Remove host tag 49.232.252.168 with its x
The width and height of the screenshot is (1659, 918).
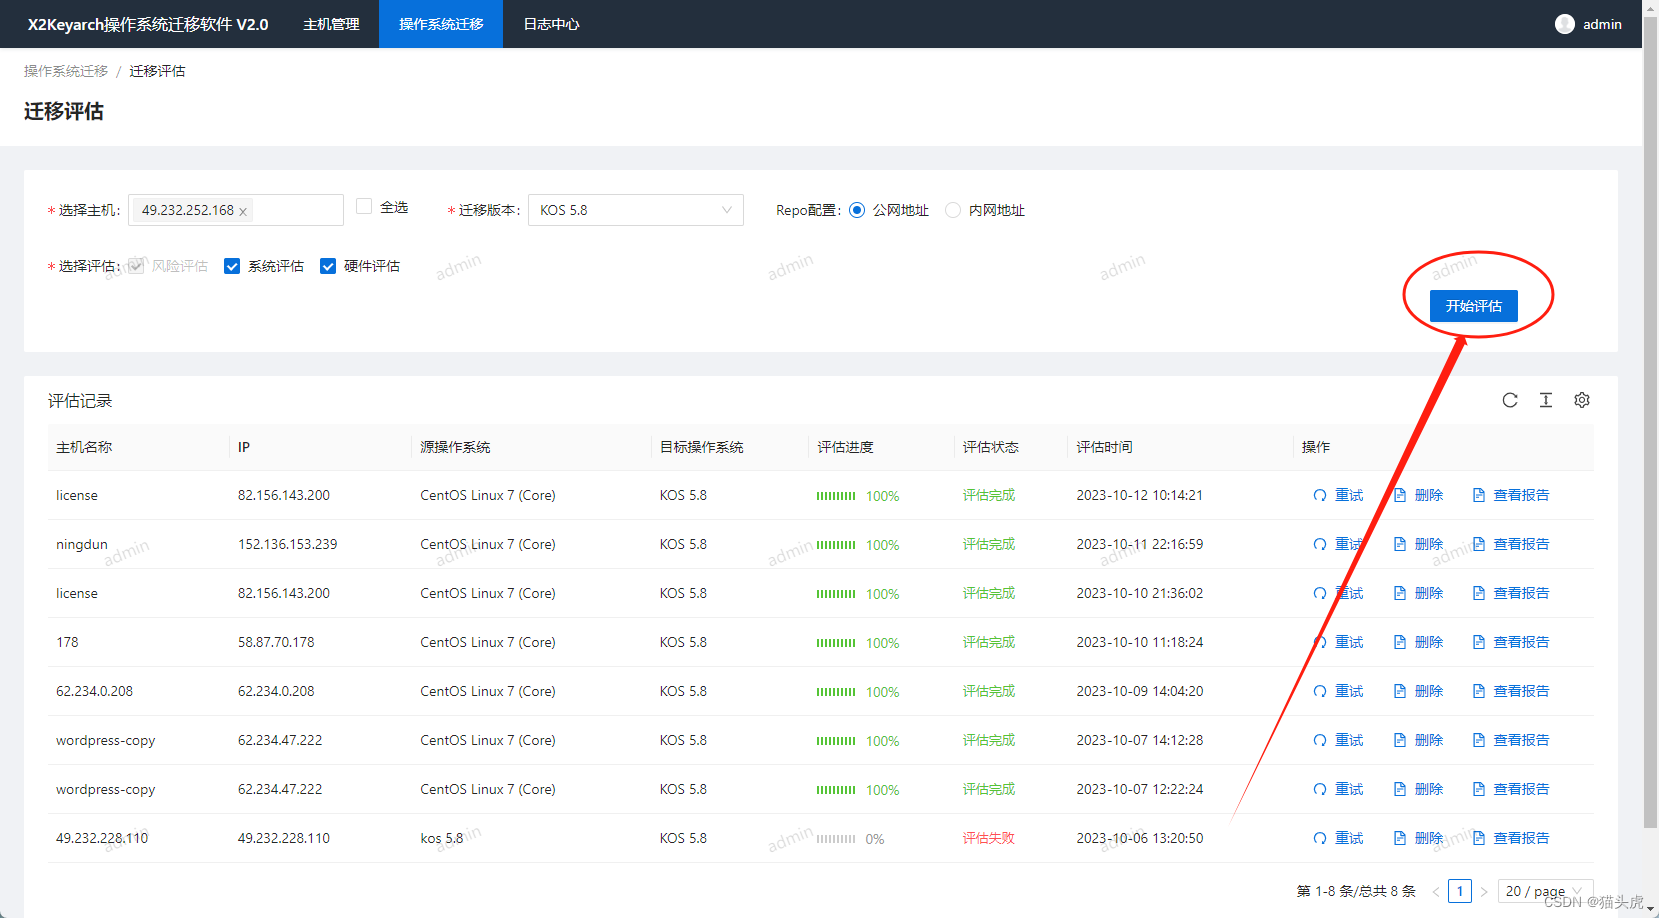point(243,211)
